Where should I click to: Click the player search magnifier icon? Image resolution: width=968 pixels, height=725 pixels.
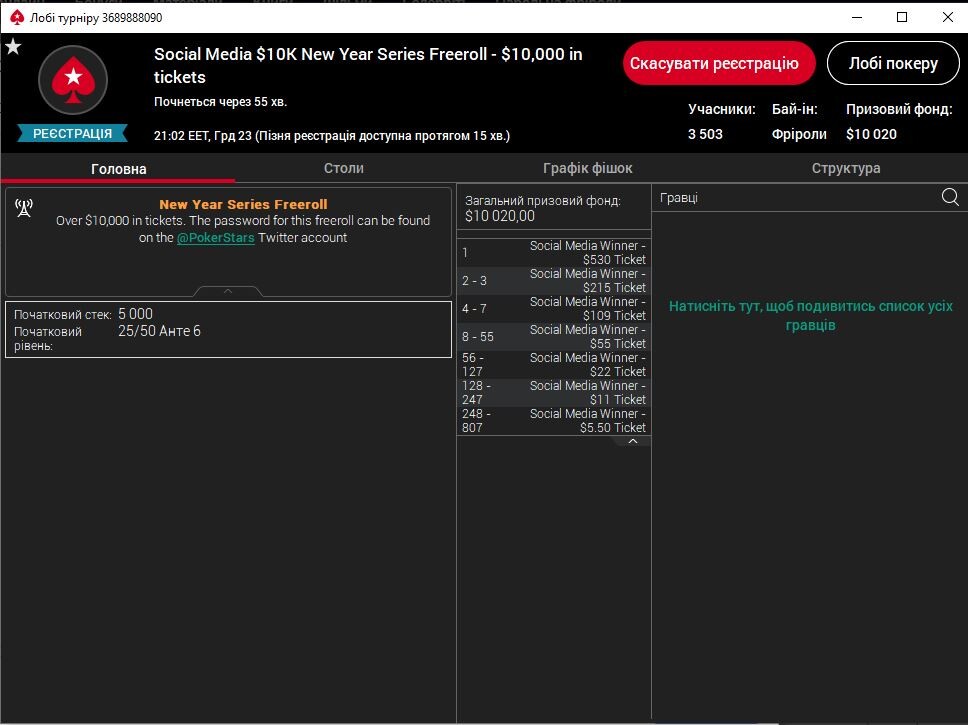pos(950,197)
